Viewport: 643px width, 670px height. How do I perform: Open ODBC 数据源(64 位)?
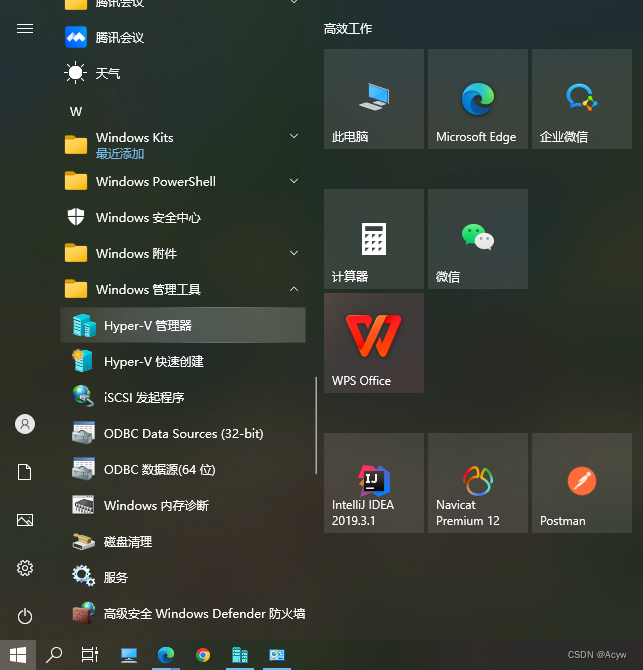click(x=183, y=469)
